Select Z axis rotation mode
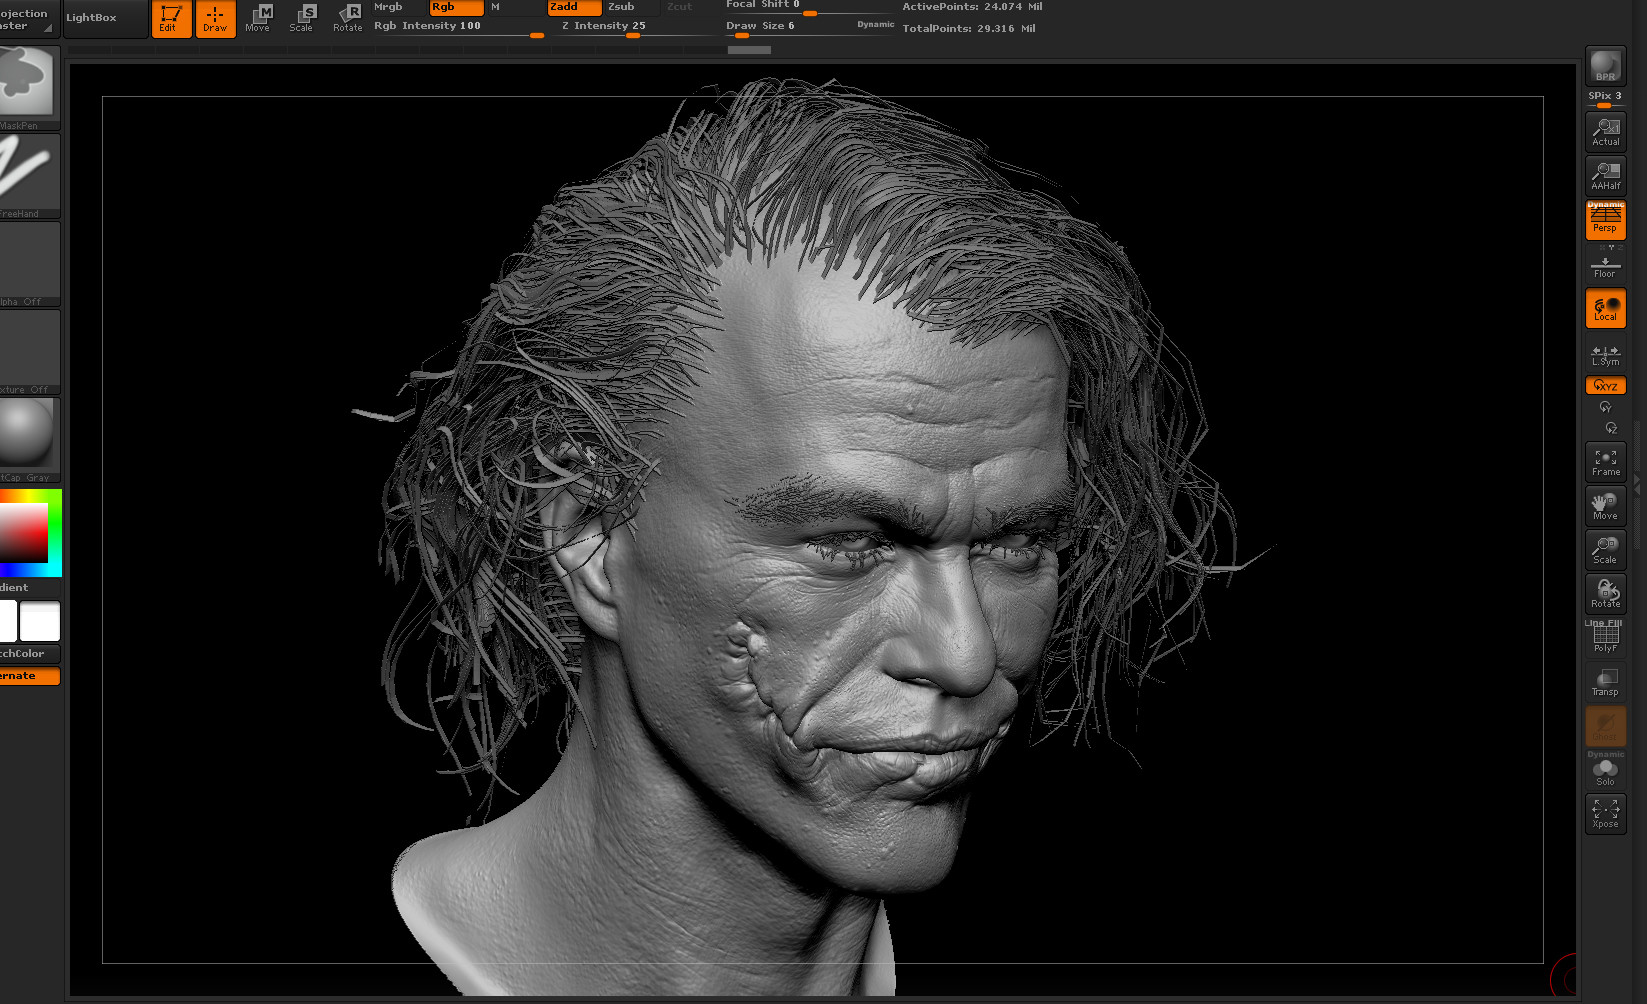This screenshot has height=1004, width=1647. (x=1610, y=428)
